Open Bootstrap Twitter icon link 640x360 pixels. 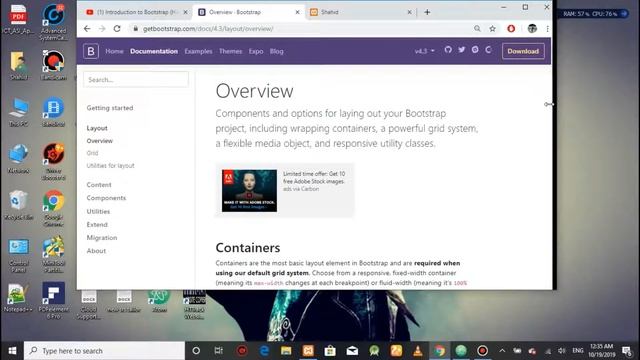[462, 50]
